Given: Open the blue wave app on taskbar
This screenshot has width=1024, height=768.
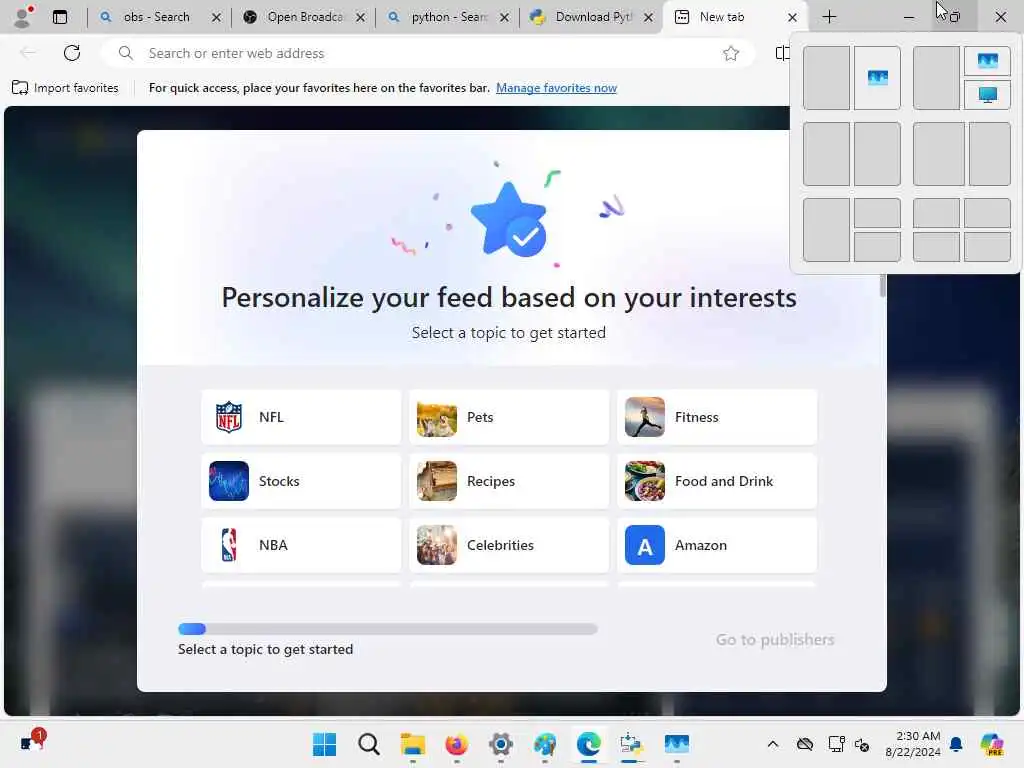Looking at the screenshot, I should tap(677, 744).
